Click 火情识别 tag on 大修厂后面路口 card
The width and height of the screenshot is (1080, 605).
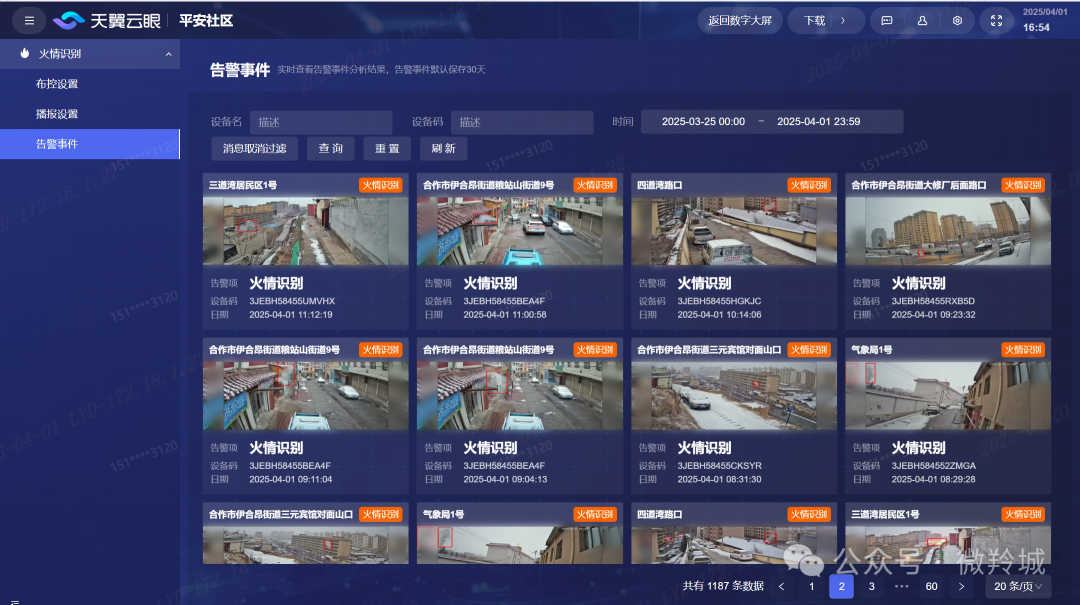click(1023, 185)
